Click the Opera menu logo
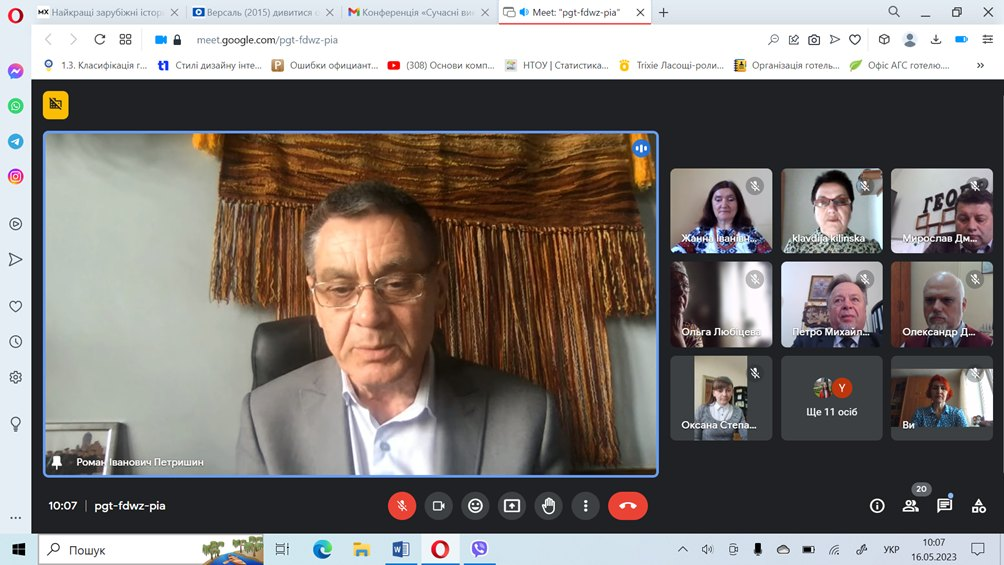 (15, 15)
